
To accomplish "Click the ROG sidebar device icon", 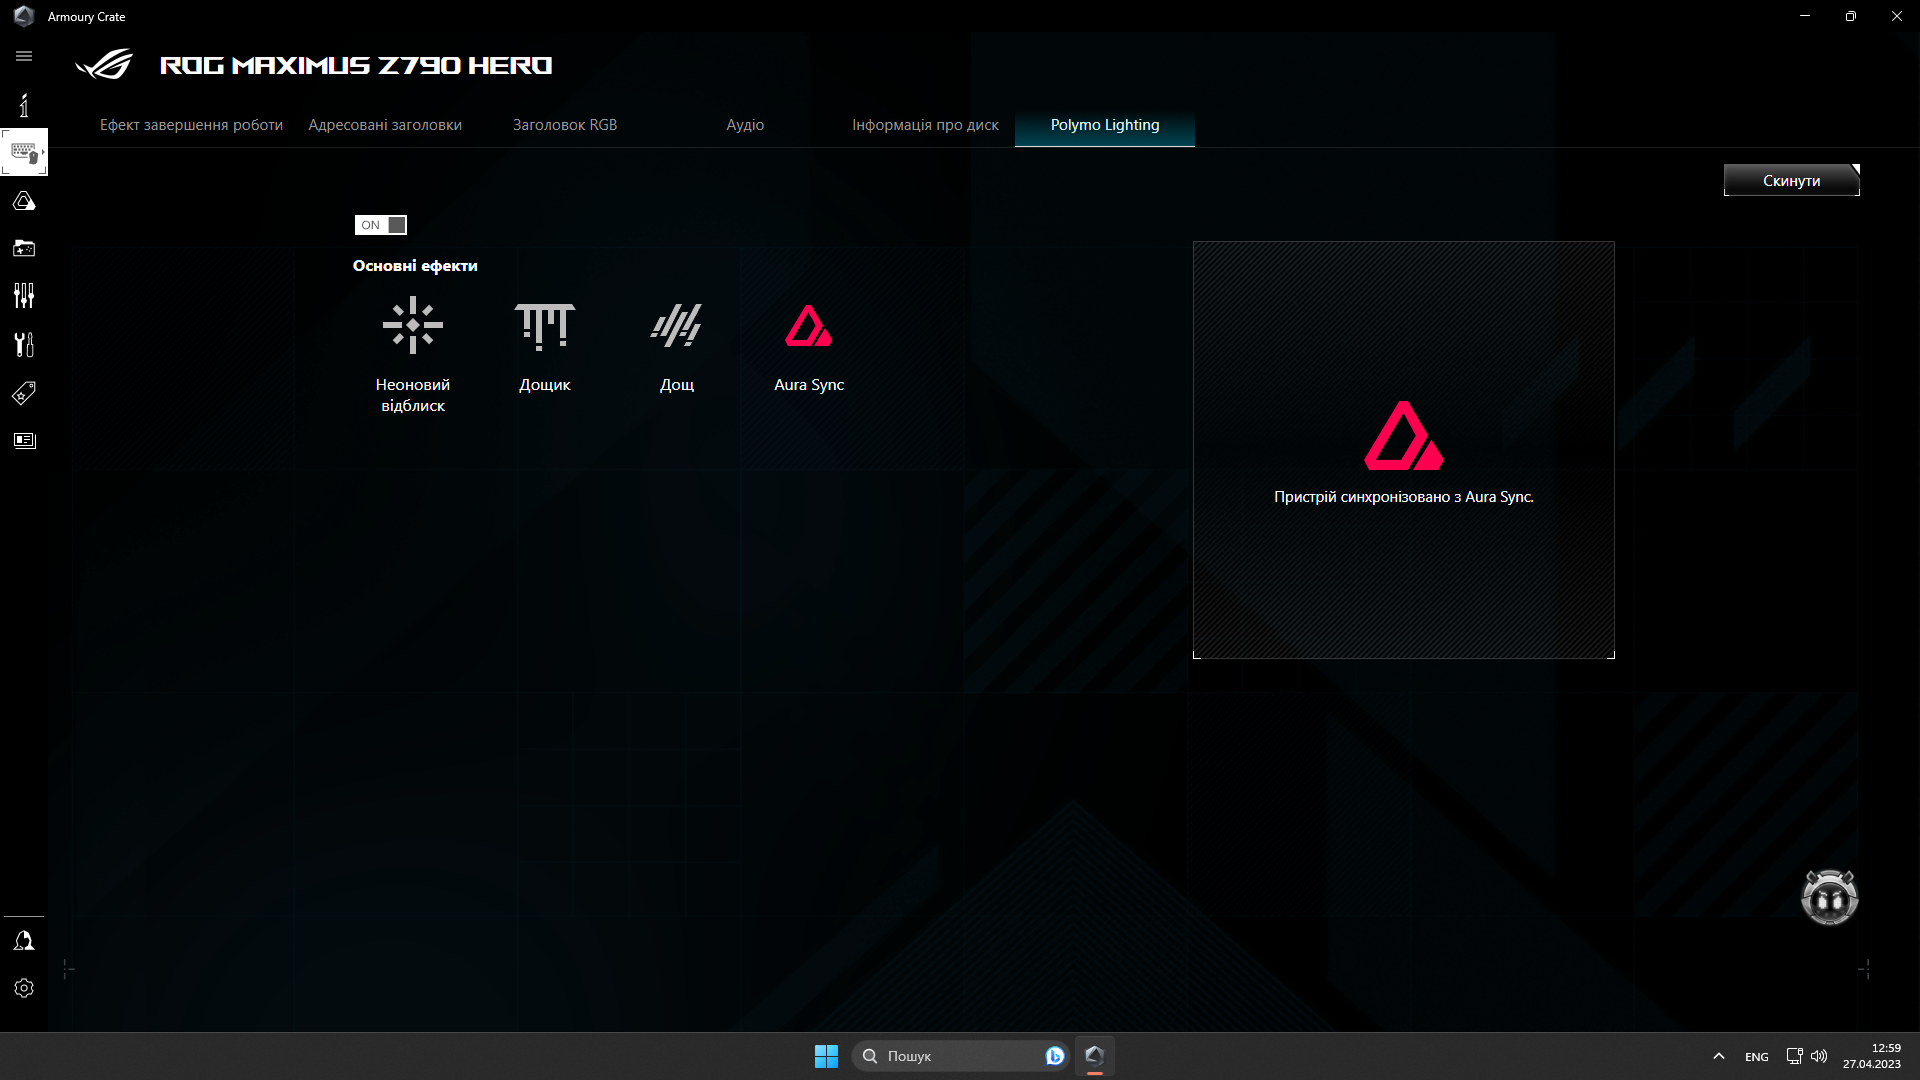I will (x=24, y=202).
